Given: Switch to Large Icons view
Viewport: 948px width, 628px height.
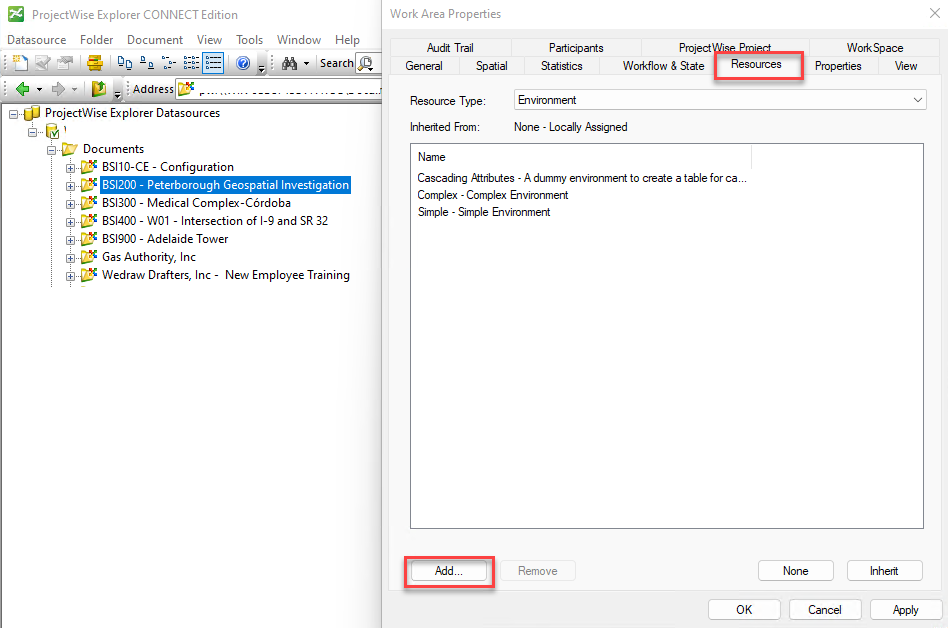Looking at the screenshot, I should pyautogui.click(x=125, y=63).
